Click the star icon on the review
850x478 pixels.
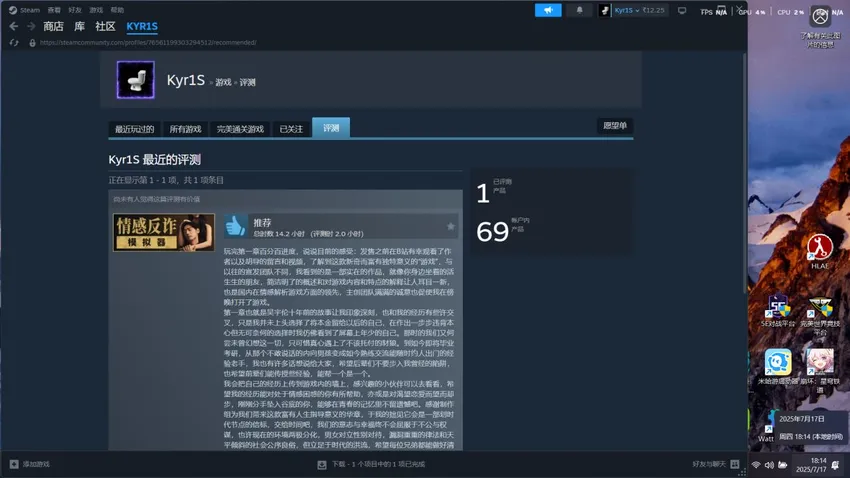coord(451,227)
